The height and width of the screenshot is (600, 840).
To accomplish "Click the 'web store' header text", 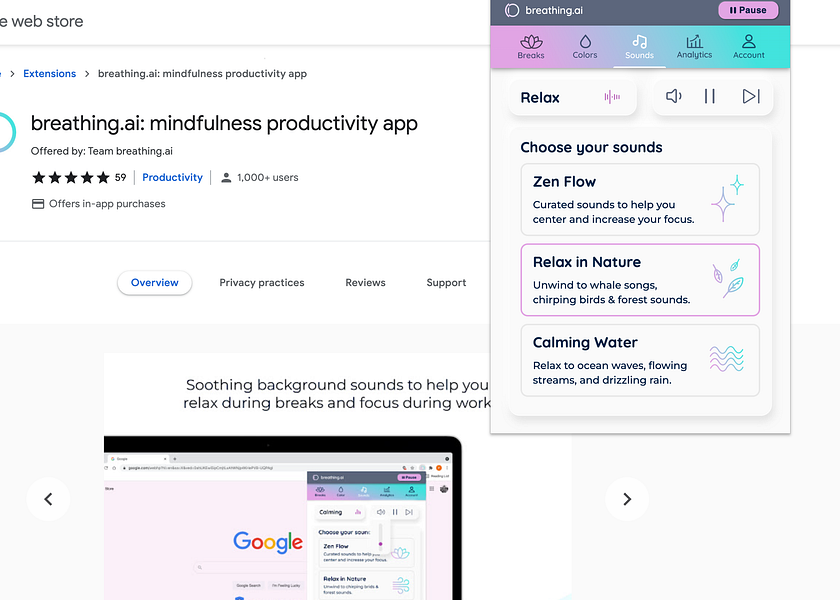I will click(x=47, y=21).
